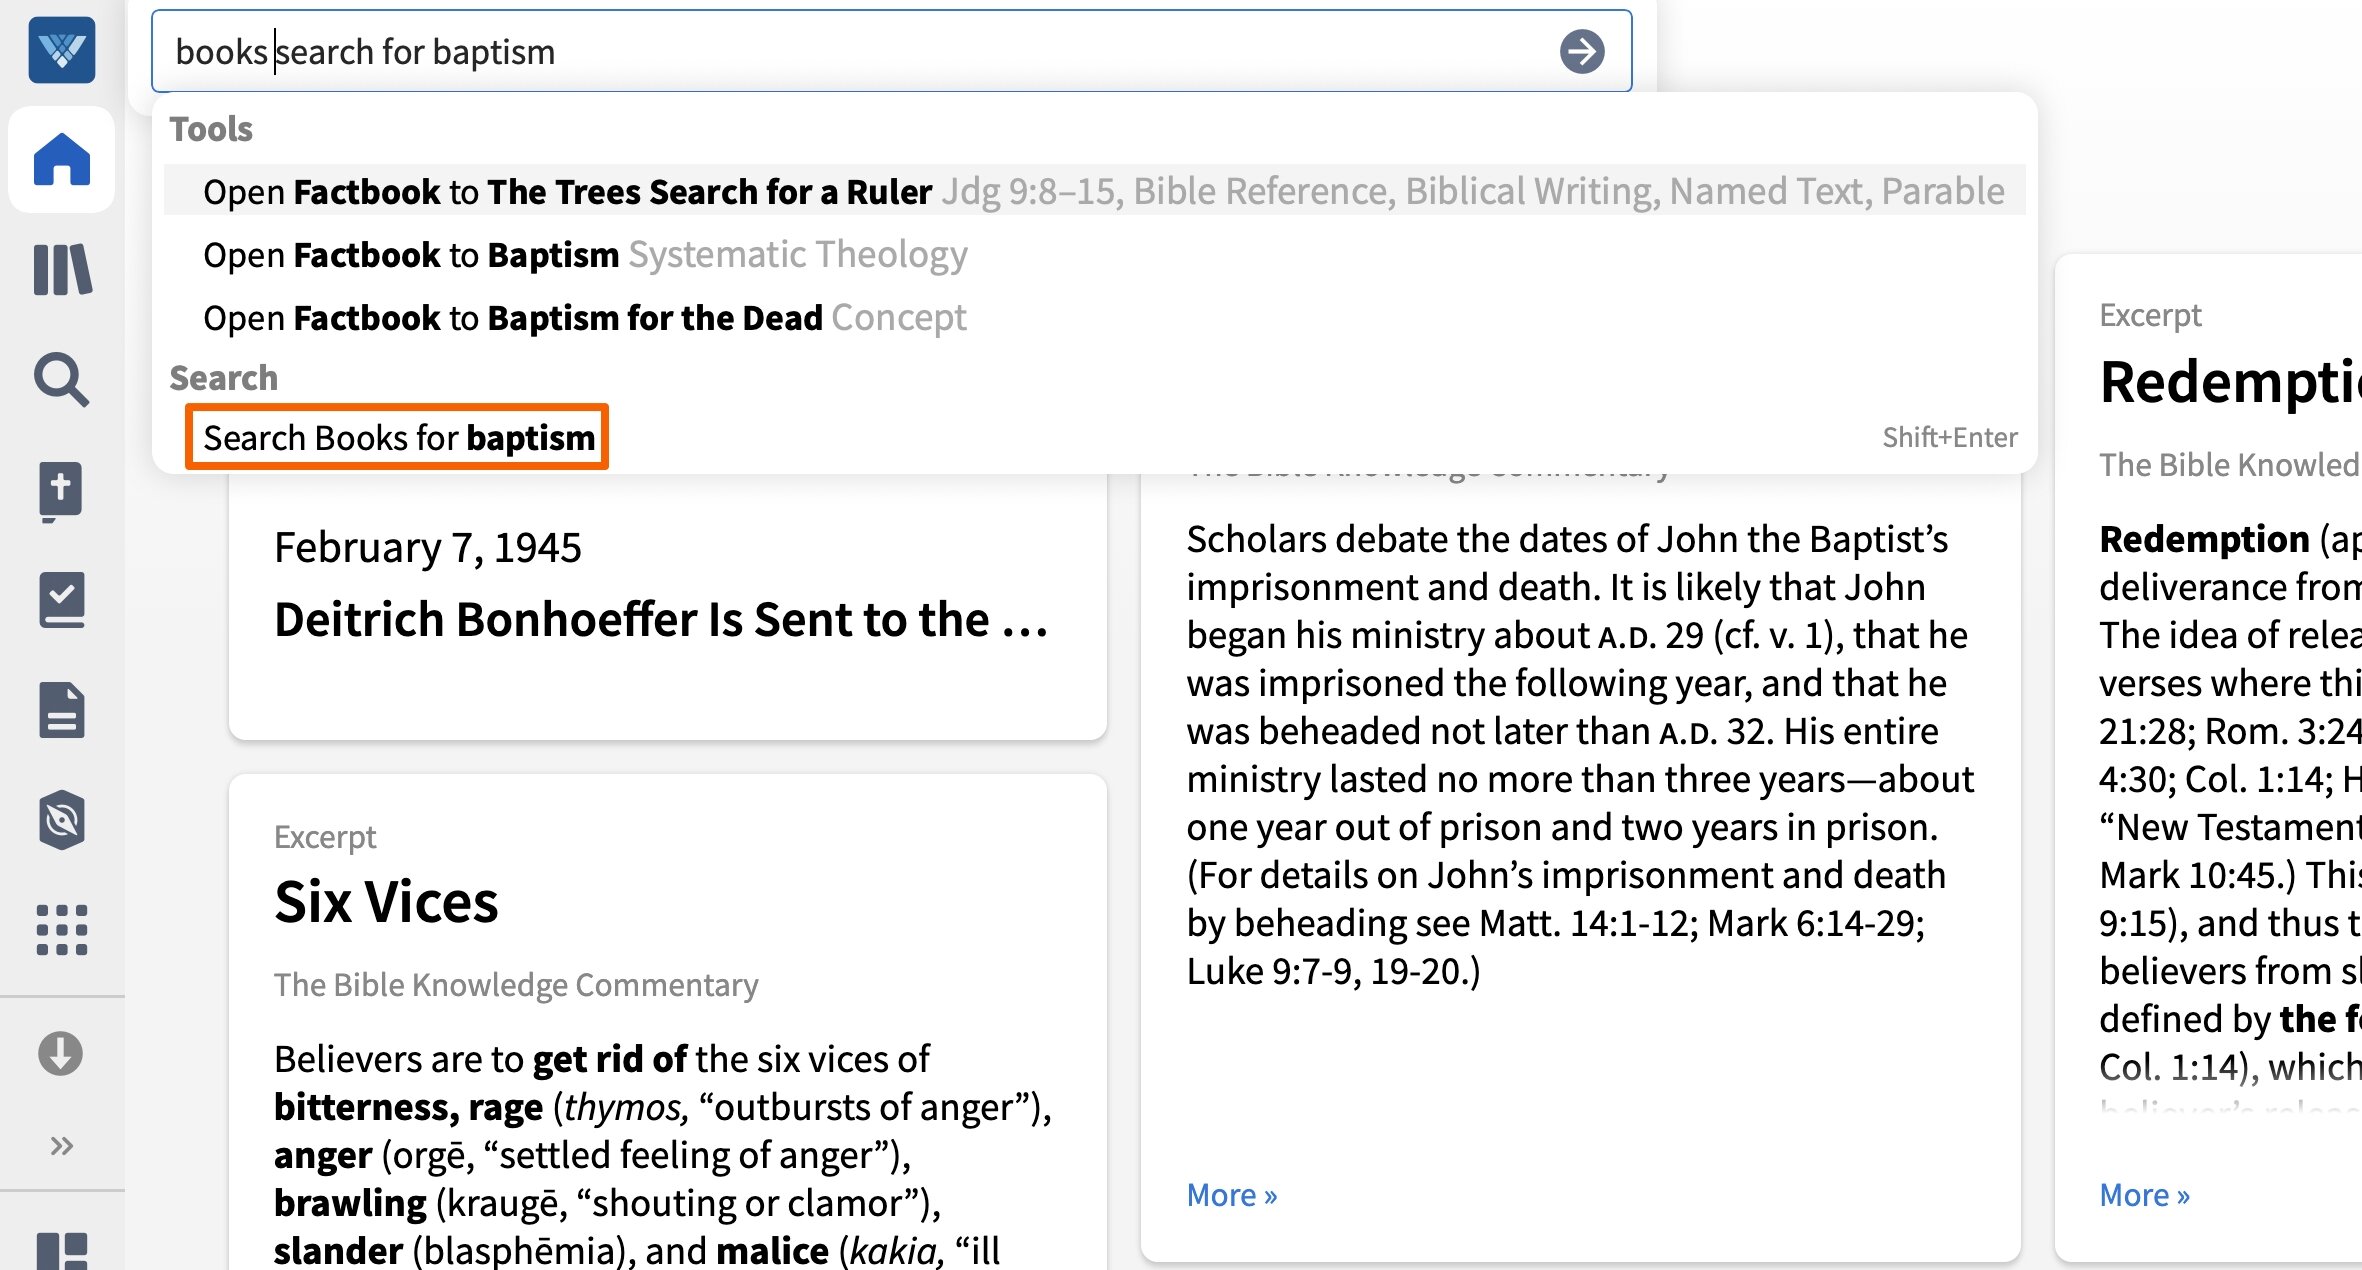The image size is (2362, 1270).
Task: Open More link under John the Baptist excerpt
Action: (1232, 1195)
